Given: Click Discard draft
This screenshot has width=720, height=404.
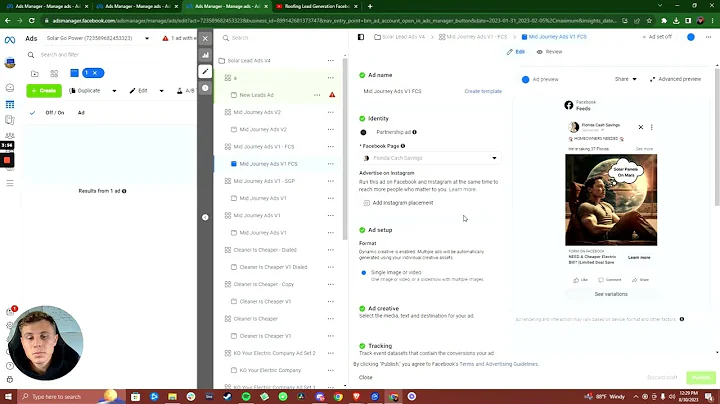Looking at the screenshot, I should pyautogui.click(x=662, y=377).
